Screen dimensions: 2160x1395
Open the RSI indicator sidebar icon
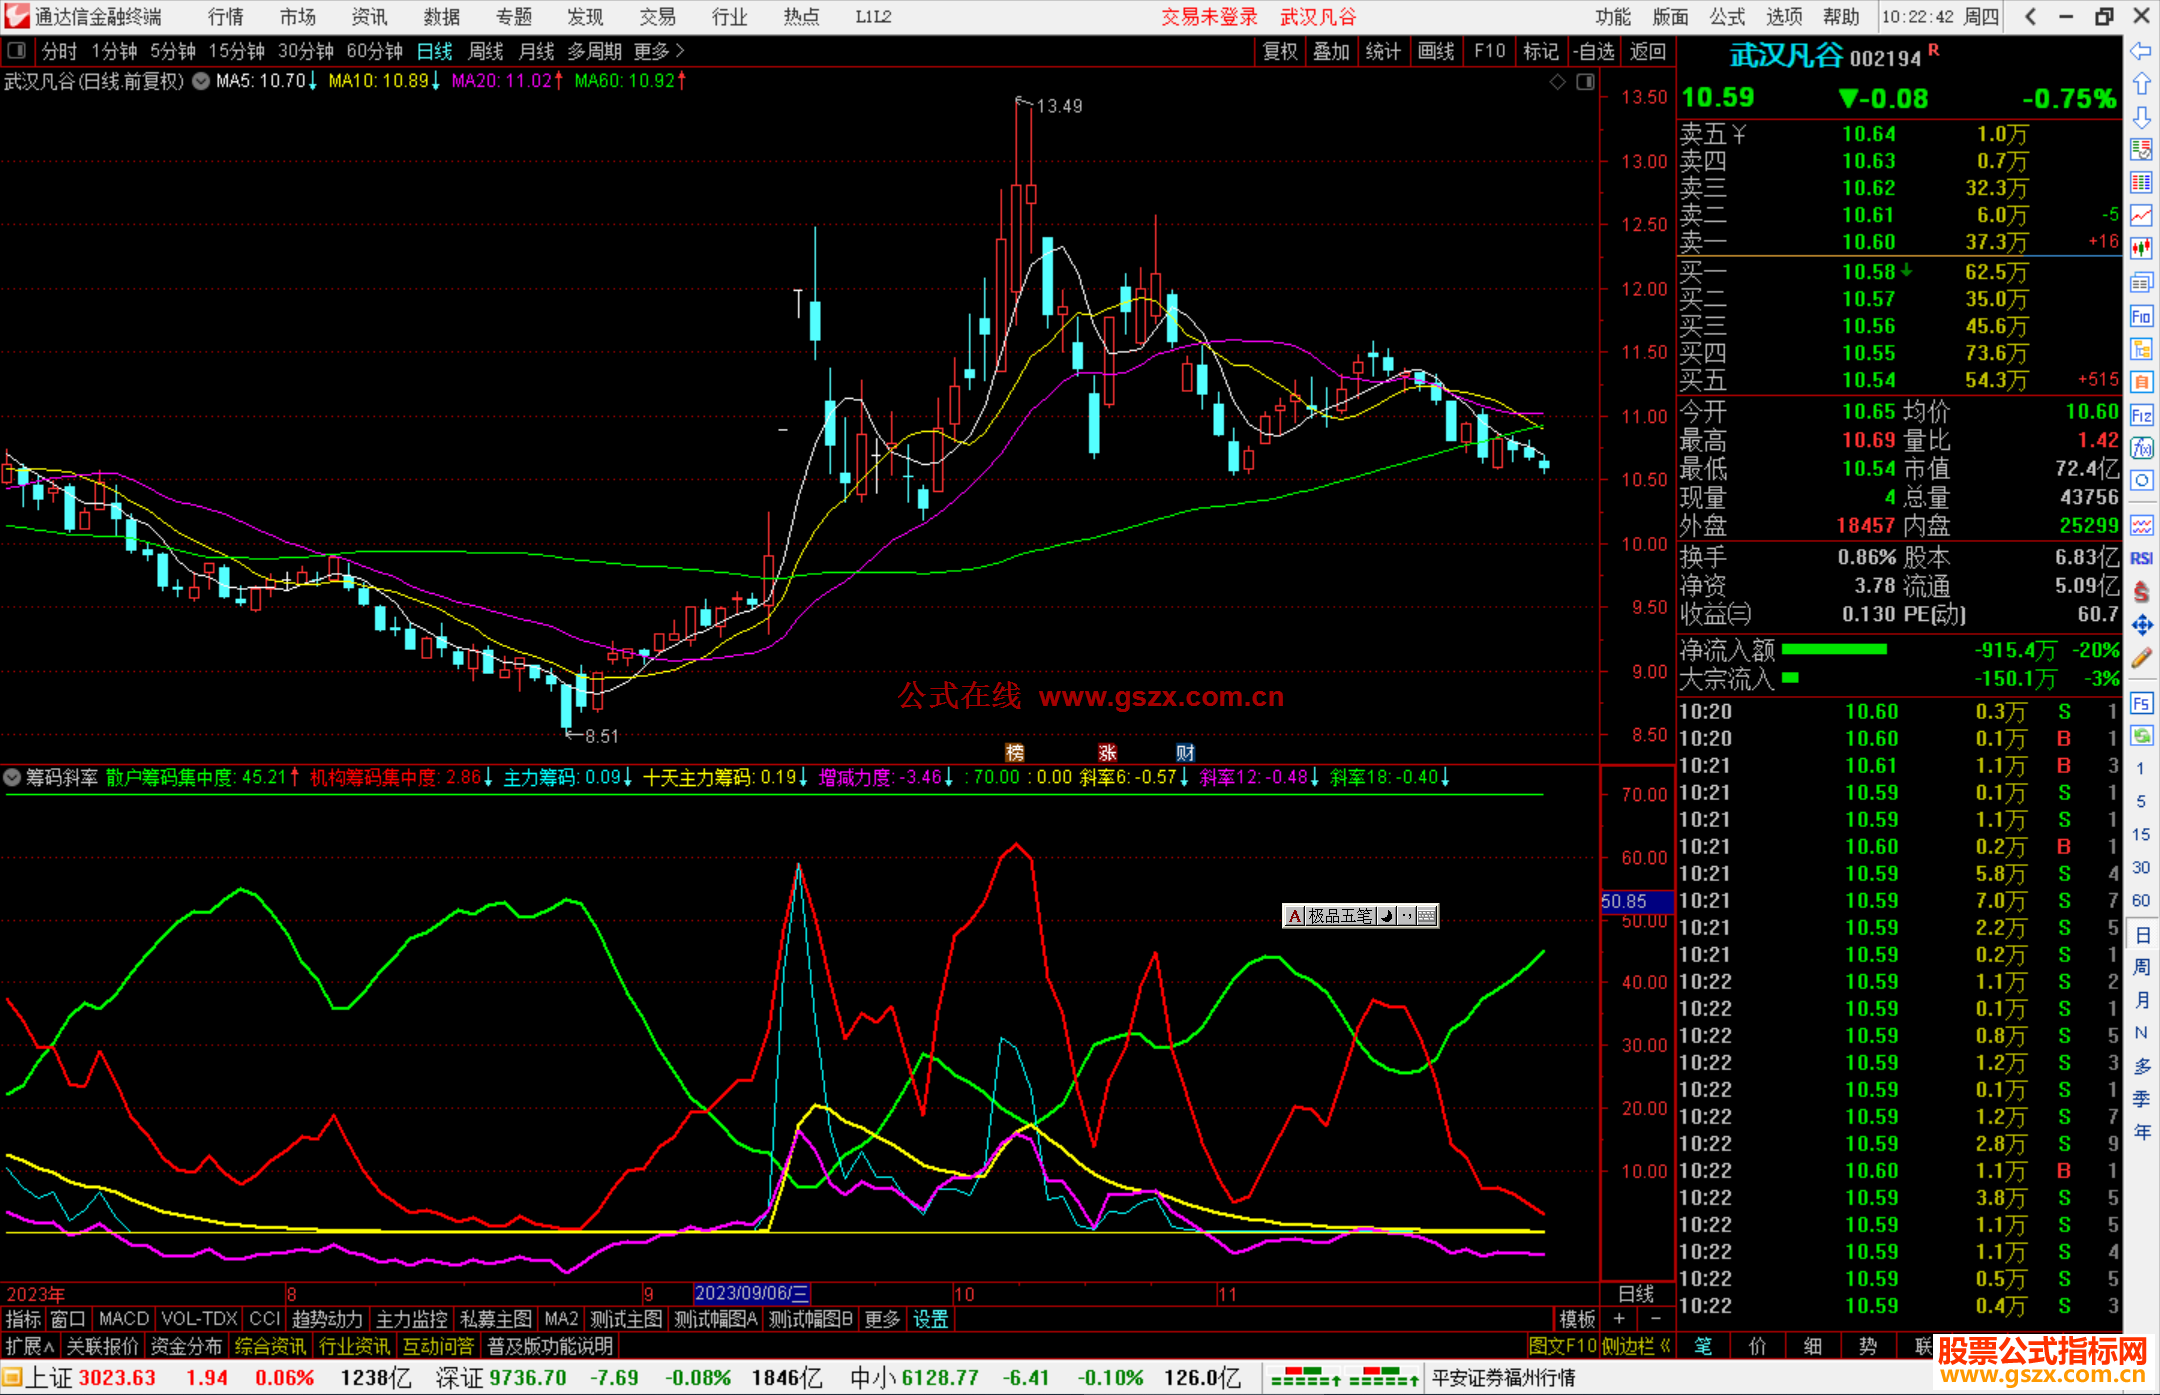(2141, 558)
